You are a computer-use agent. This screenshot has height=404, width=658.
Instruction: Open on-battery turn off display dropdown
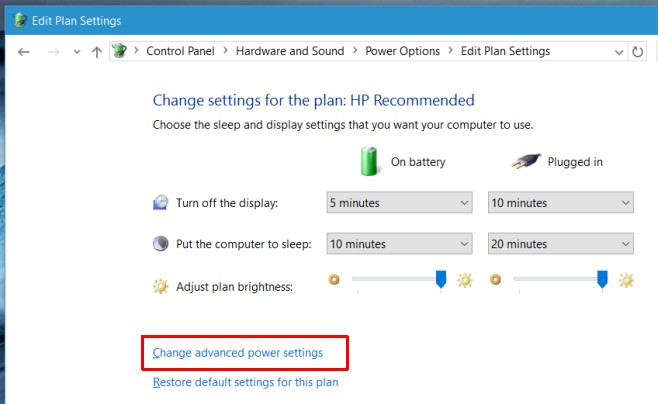point(400,203)
